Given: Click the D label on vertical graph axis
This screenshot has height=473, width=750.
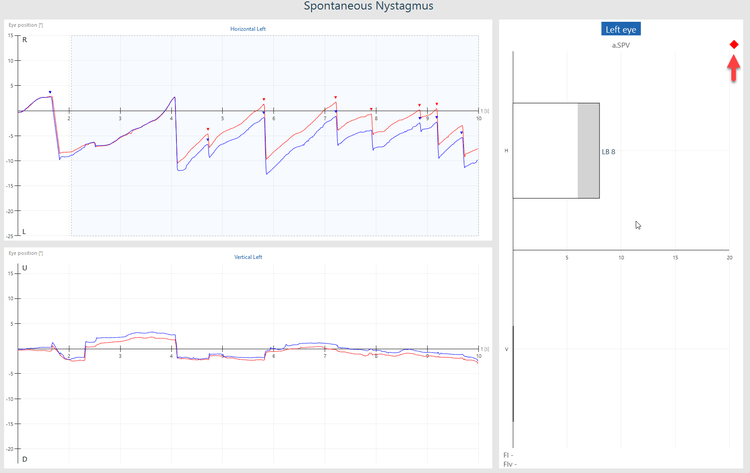Looking at the screenshot, I should click(x=24, y=459).
